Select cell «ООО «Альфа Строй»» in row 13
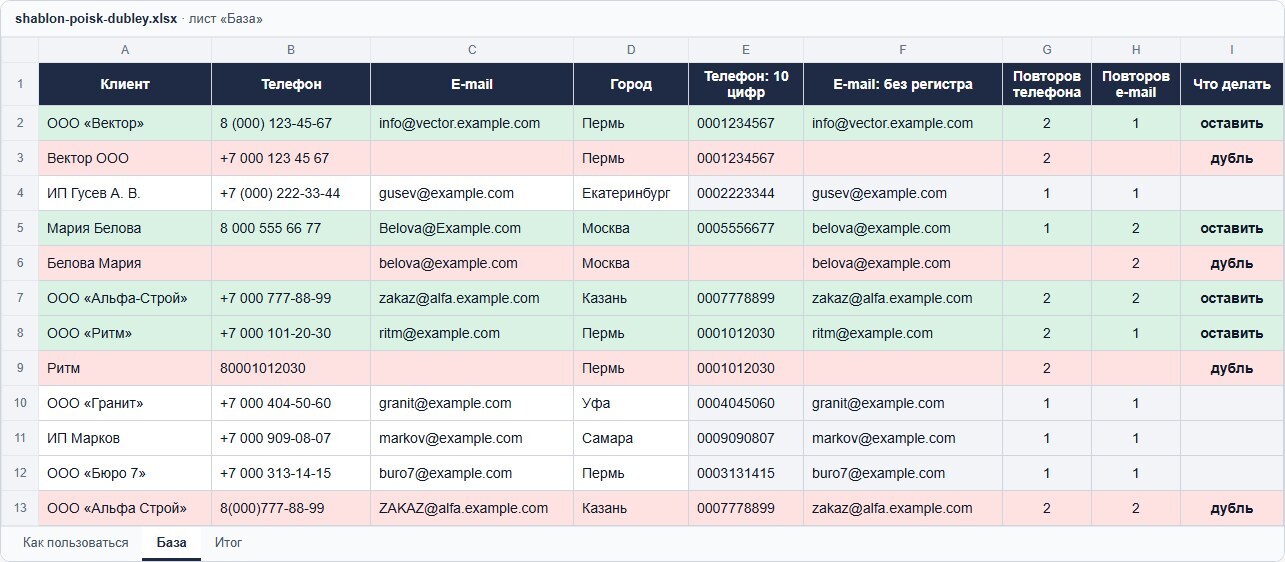The width and height of the screenshot is (1285, 562). (125, 508)
